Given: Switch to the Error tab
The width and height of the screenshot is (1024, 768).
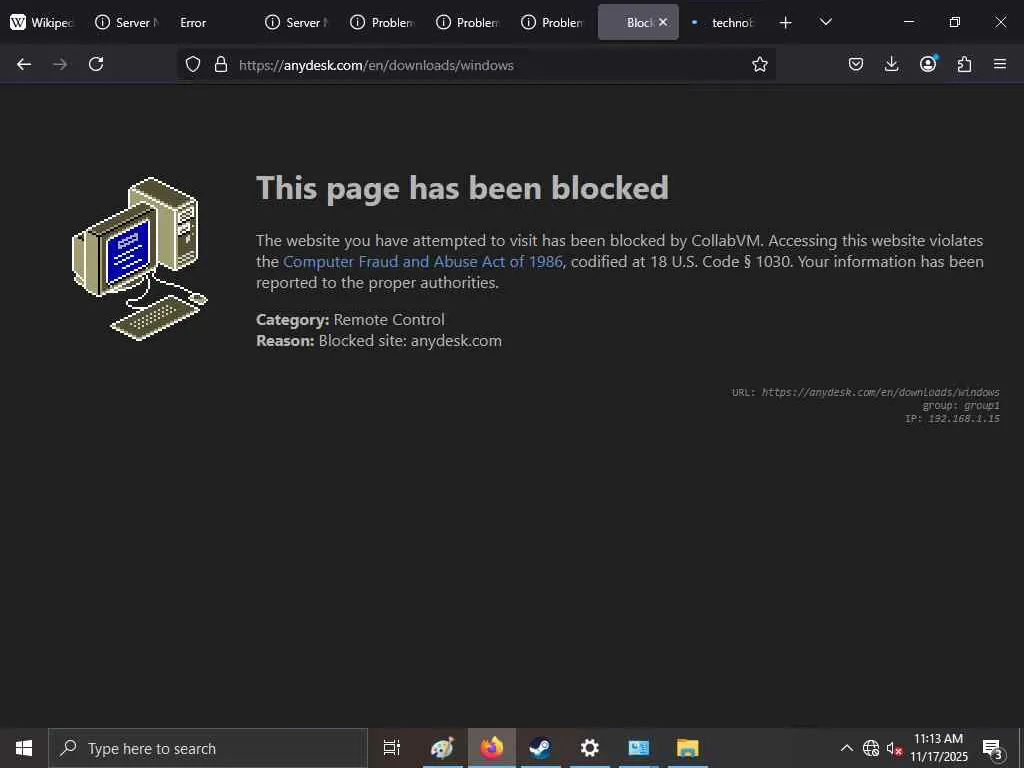Looking at the screenshot, I should pyautogui.click(x=213, y=22).
